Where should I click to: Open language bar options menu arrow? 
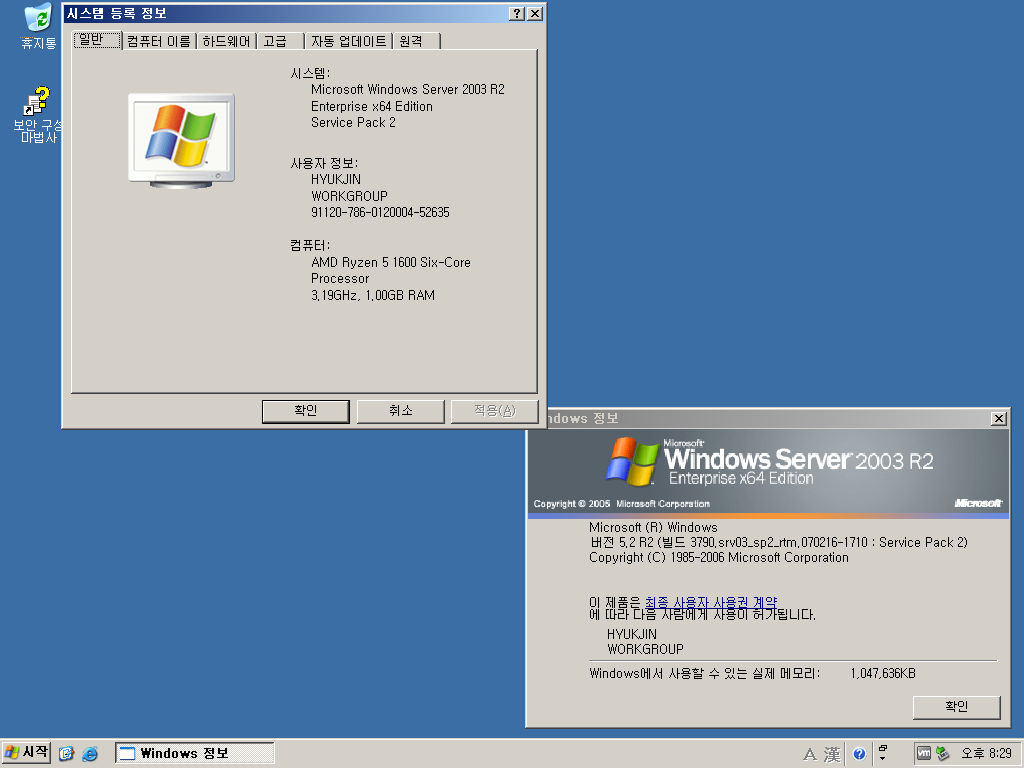[x=883, y=758]
